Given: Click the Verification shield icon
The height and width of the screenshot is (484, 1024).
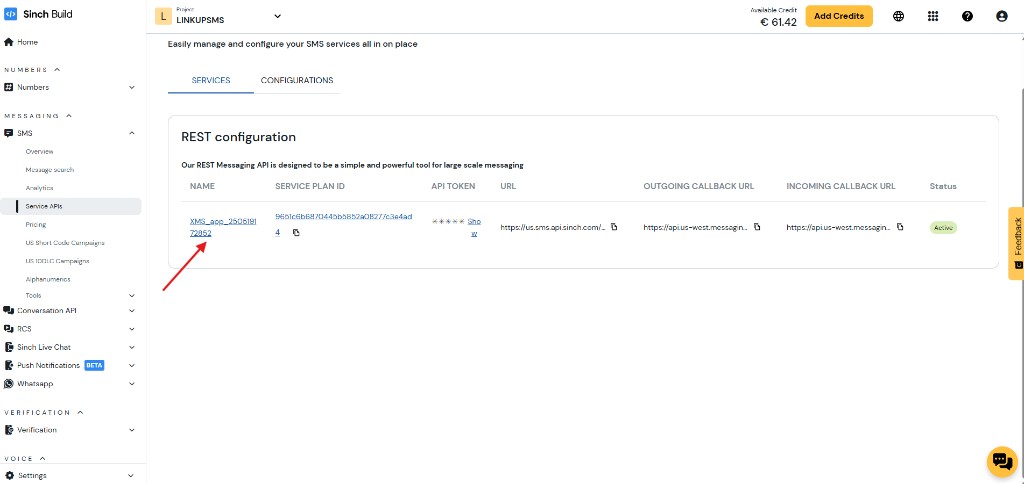Looking at the screenshot, I should click(8, 430).
